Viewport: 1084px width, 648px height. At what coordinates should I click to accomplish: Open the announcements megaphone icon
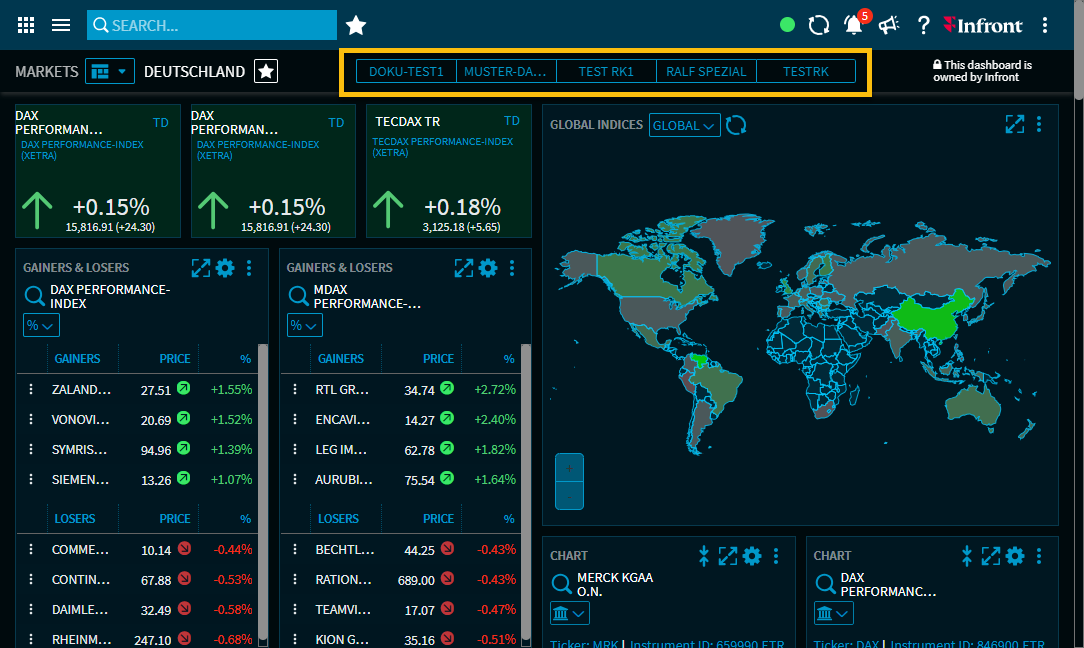(x=888, y=25)
